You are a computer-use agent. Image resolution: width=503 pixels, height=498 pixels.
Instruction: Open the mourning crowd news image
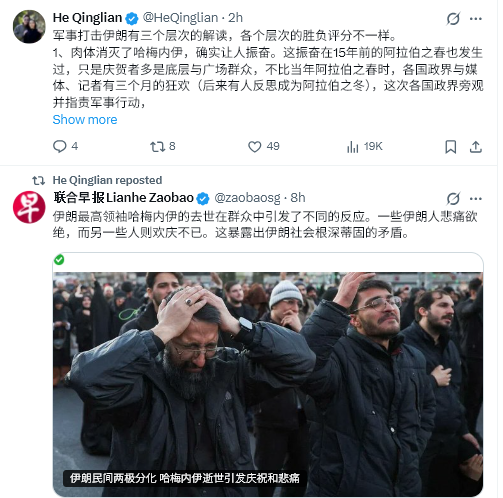(x=268, y=384)
